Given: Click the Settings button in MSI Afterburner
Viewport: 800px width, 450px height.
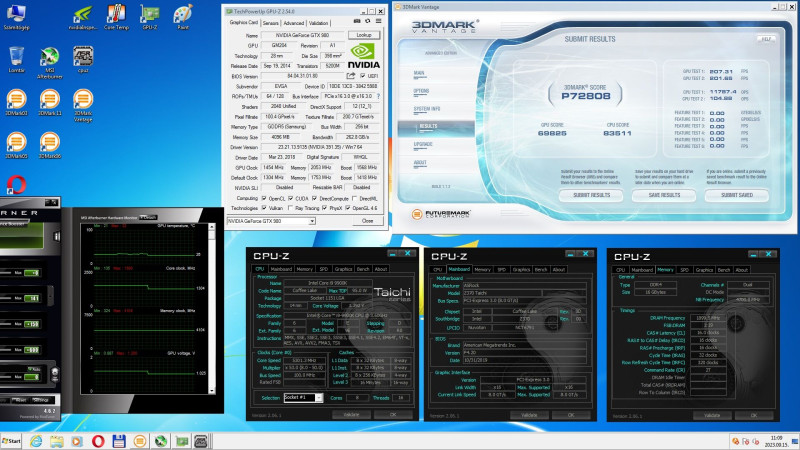Looking at the screenshot, I should click(41, 400).
